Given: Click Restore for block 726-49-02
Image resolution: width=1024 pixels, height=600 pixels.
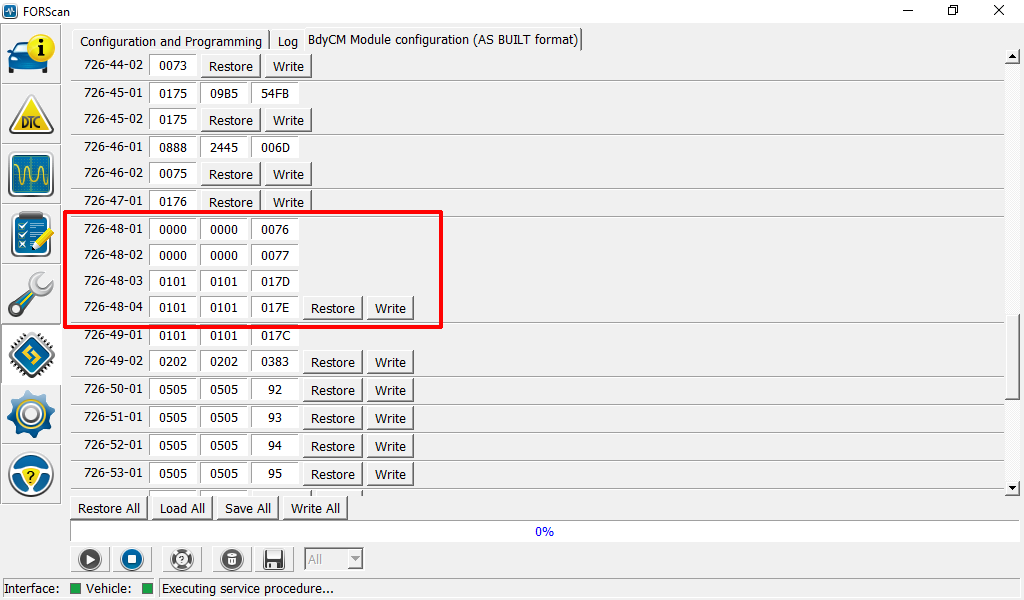Looking at the screenshot, I should pos(333,362).
